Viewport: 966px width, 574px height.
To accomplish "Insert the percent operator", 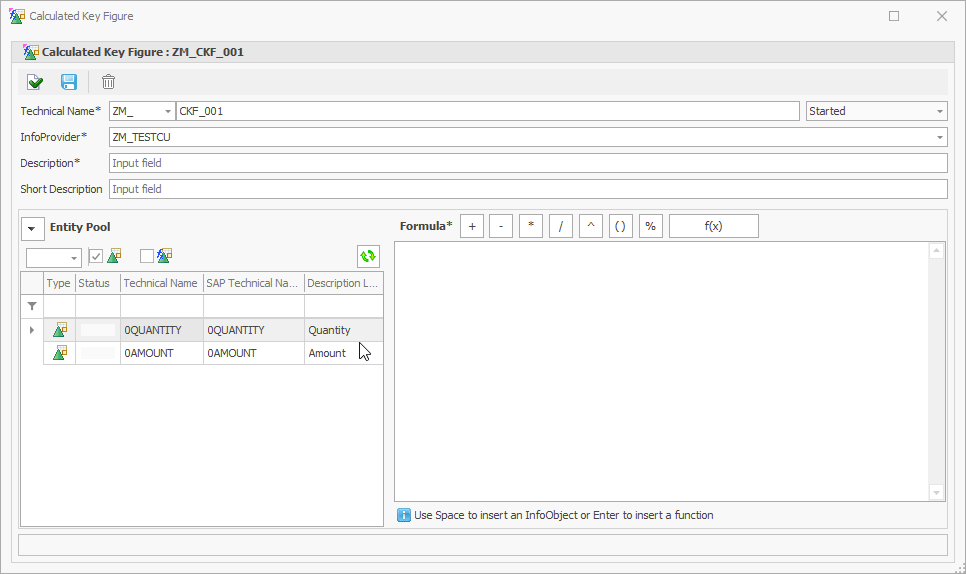I will (650, 226).
